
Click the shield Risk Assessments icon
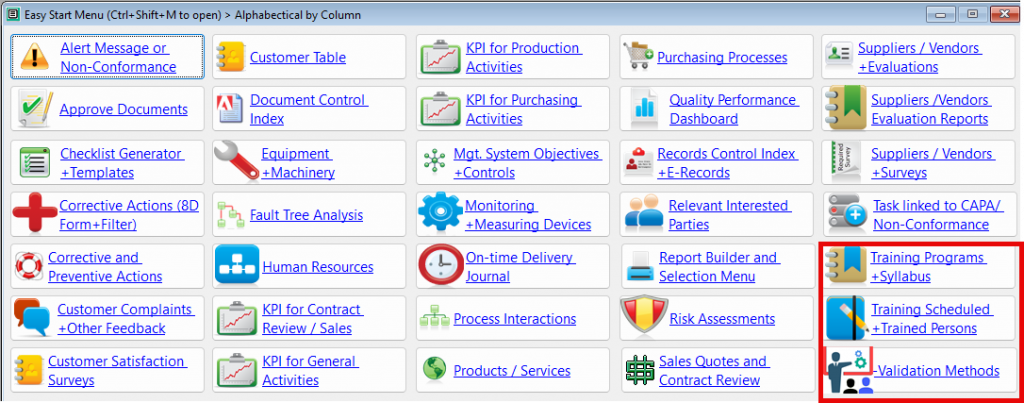639,318
